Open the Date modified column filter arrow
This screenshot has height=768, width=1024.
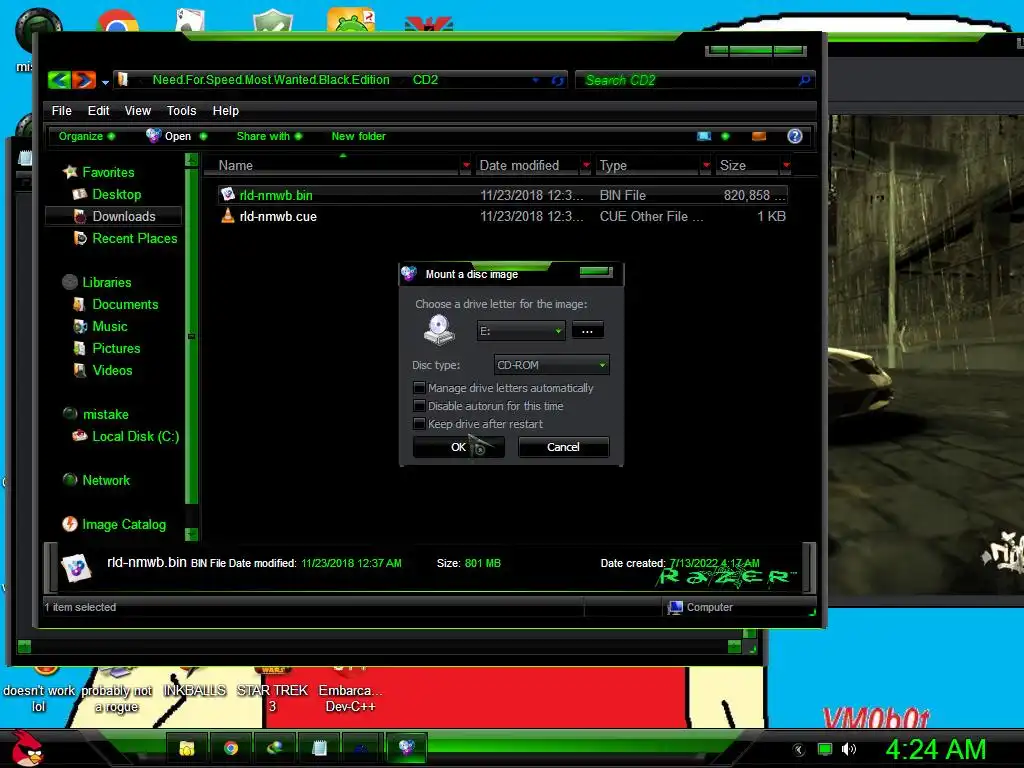[x=586, y=165]
